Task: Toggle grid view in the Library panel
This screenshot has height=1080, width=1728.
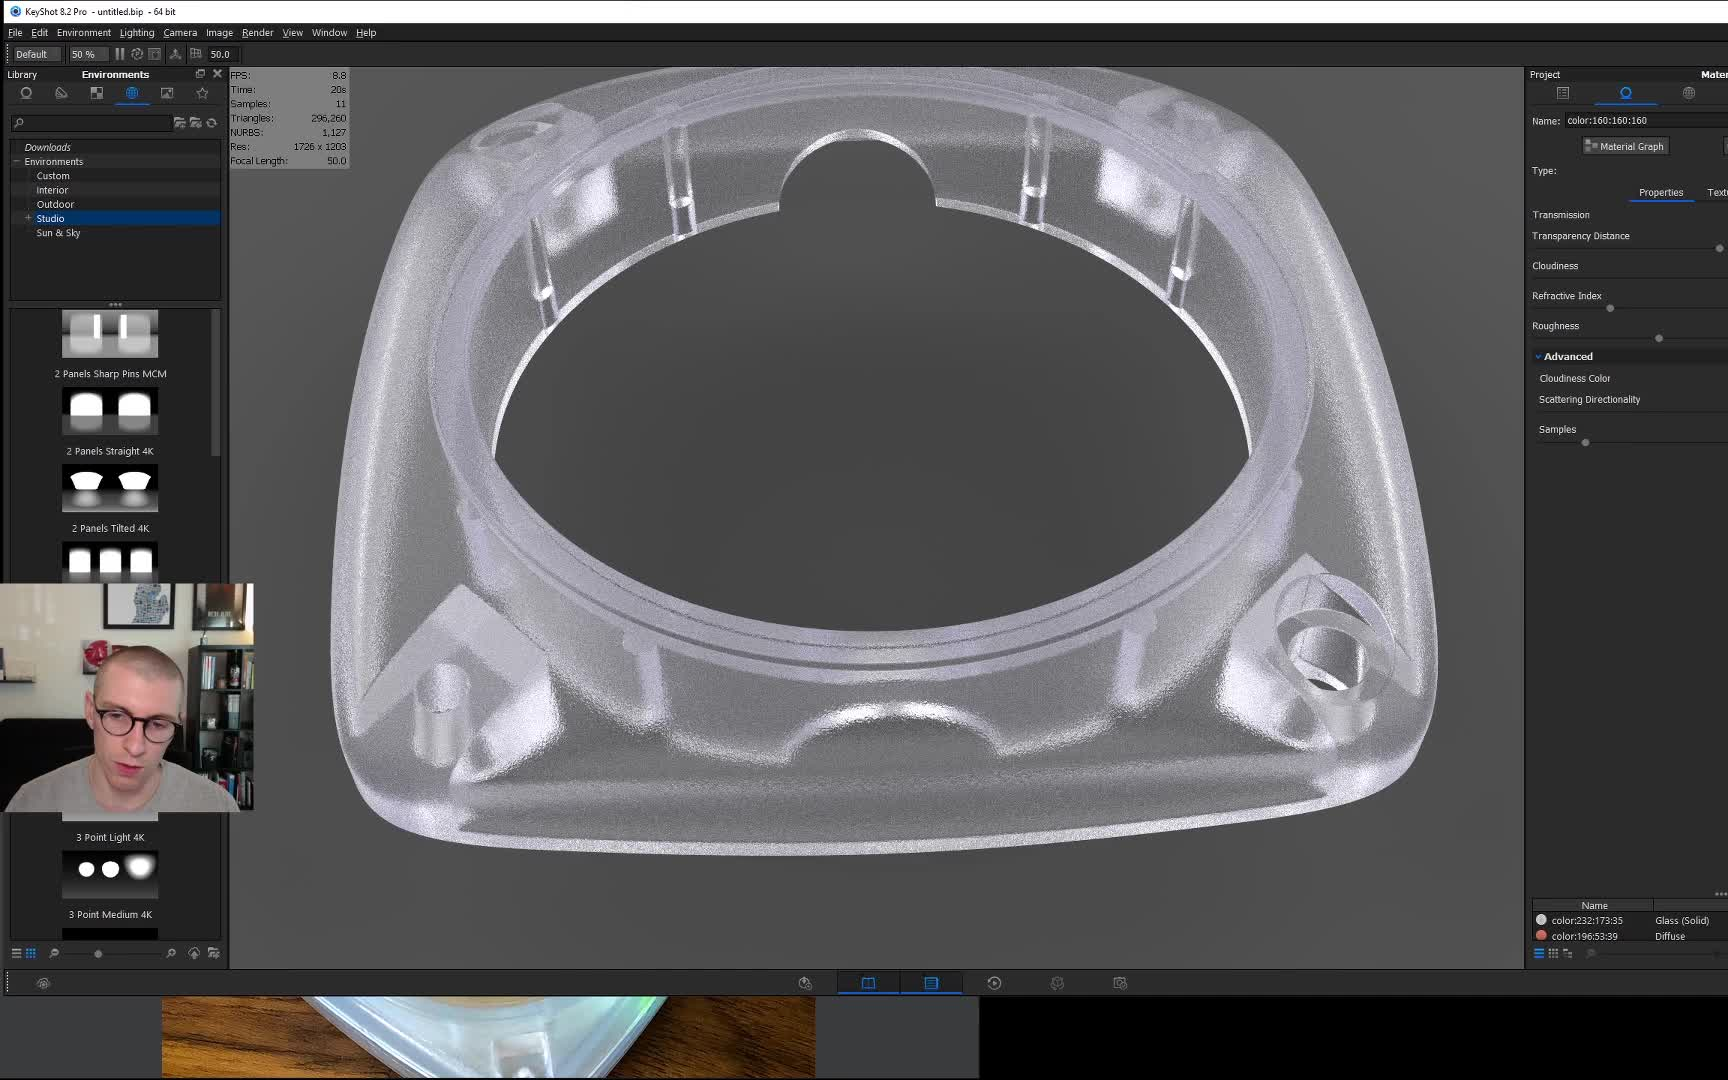Action: pyautogui.click(x=31, y=952)
